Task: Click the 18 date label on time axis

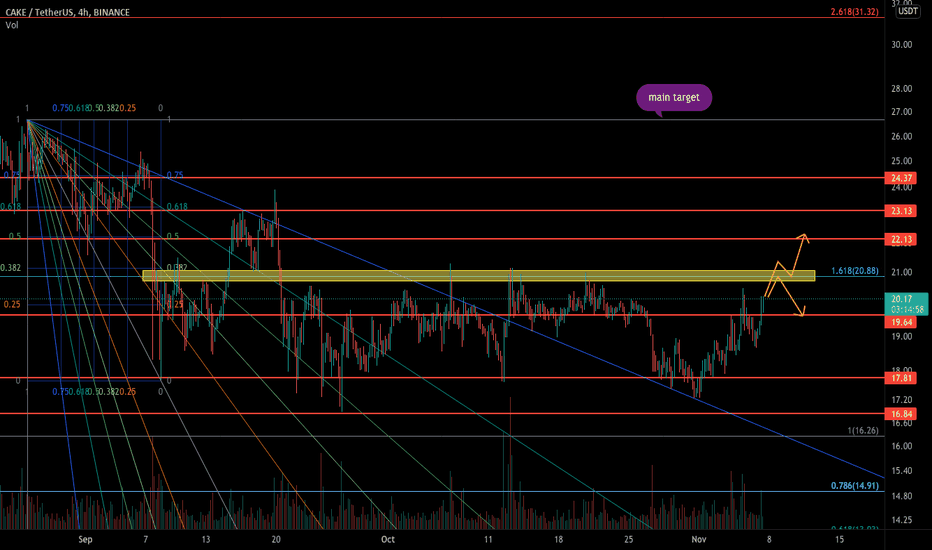Action: [558, 539]
